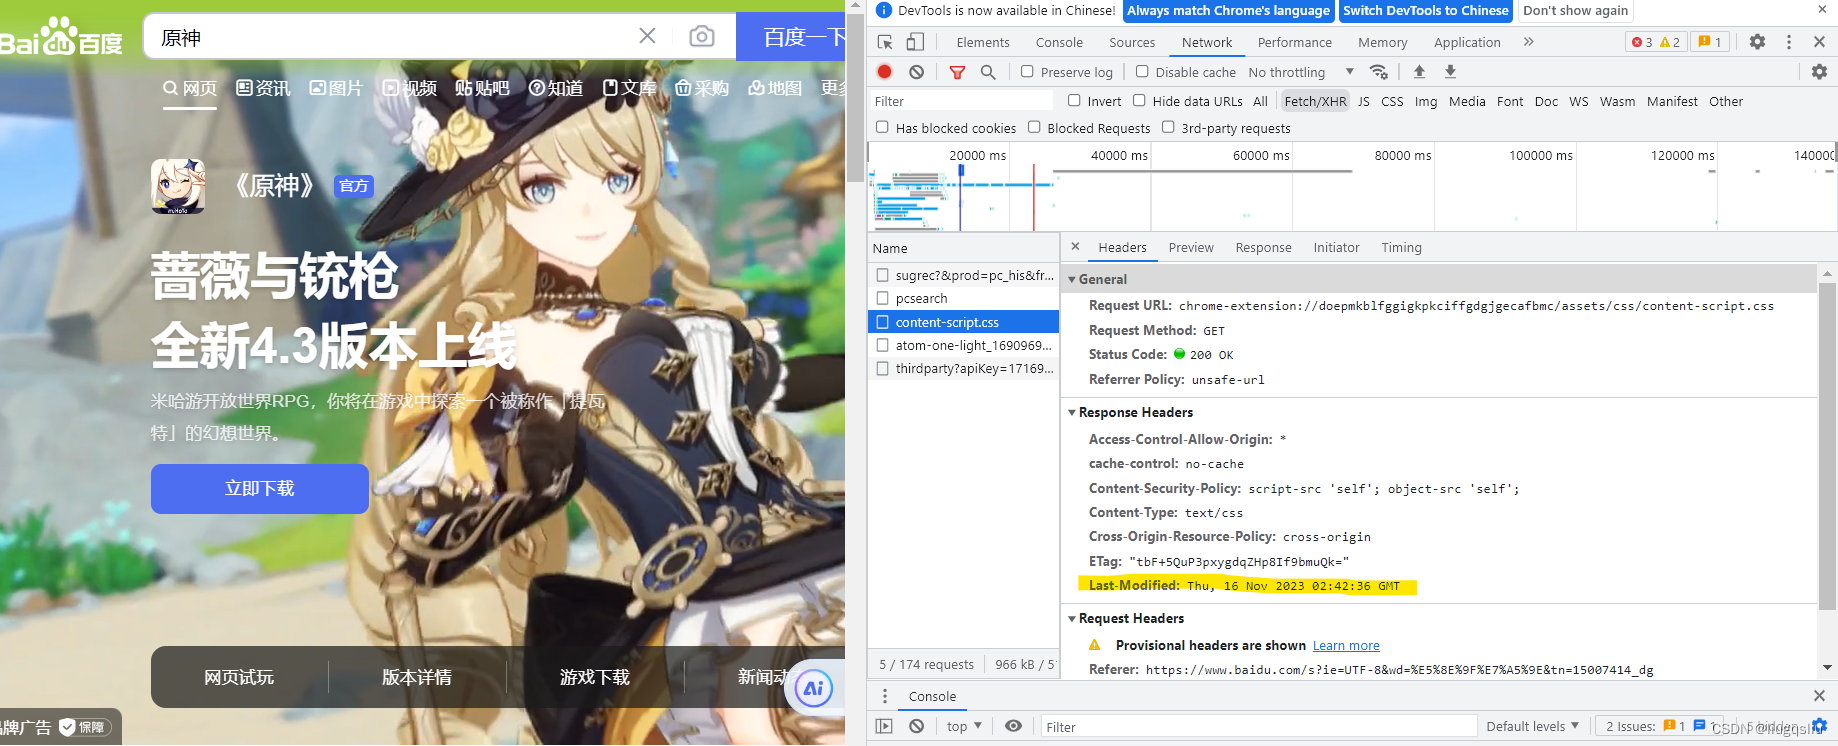Clear the console
This screenshot has height=746, width=1838.
point(916,726)
